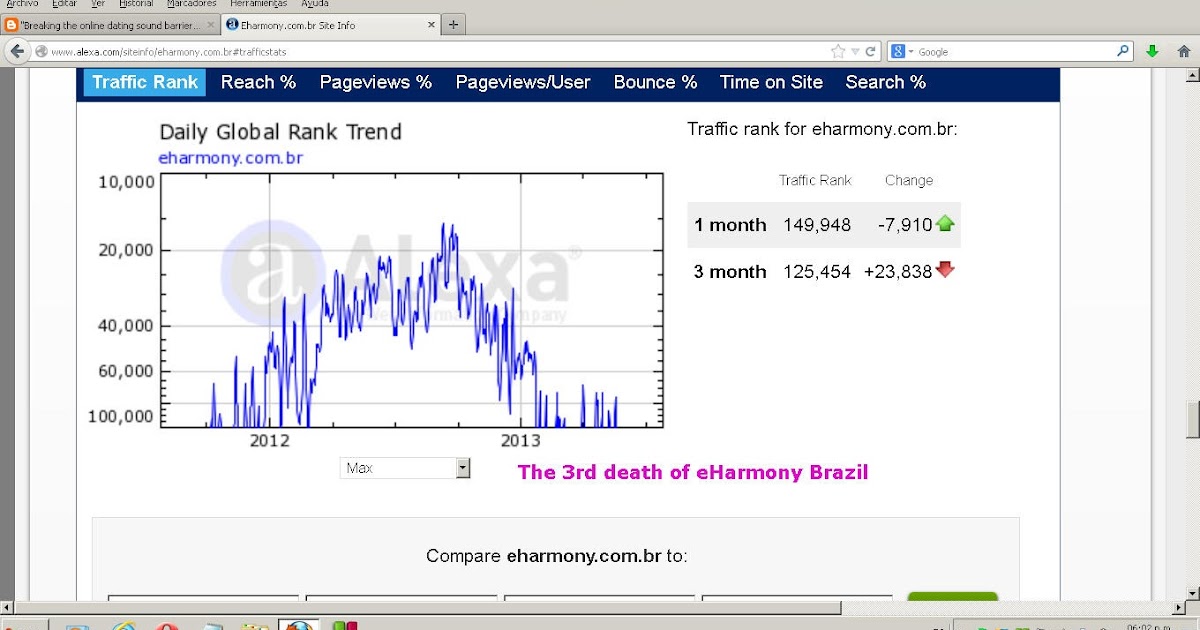1200x630 pixels.
Task: Select the 1 month rank value 149,948
Action: (817, 225)
